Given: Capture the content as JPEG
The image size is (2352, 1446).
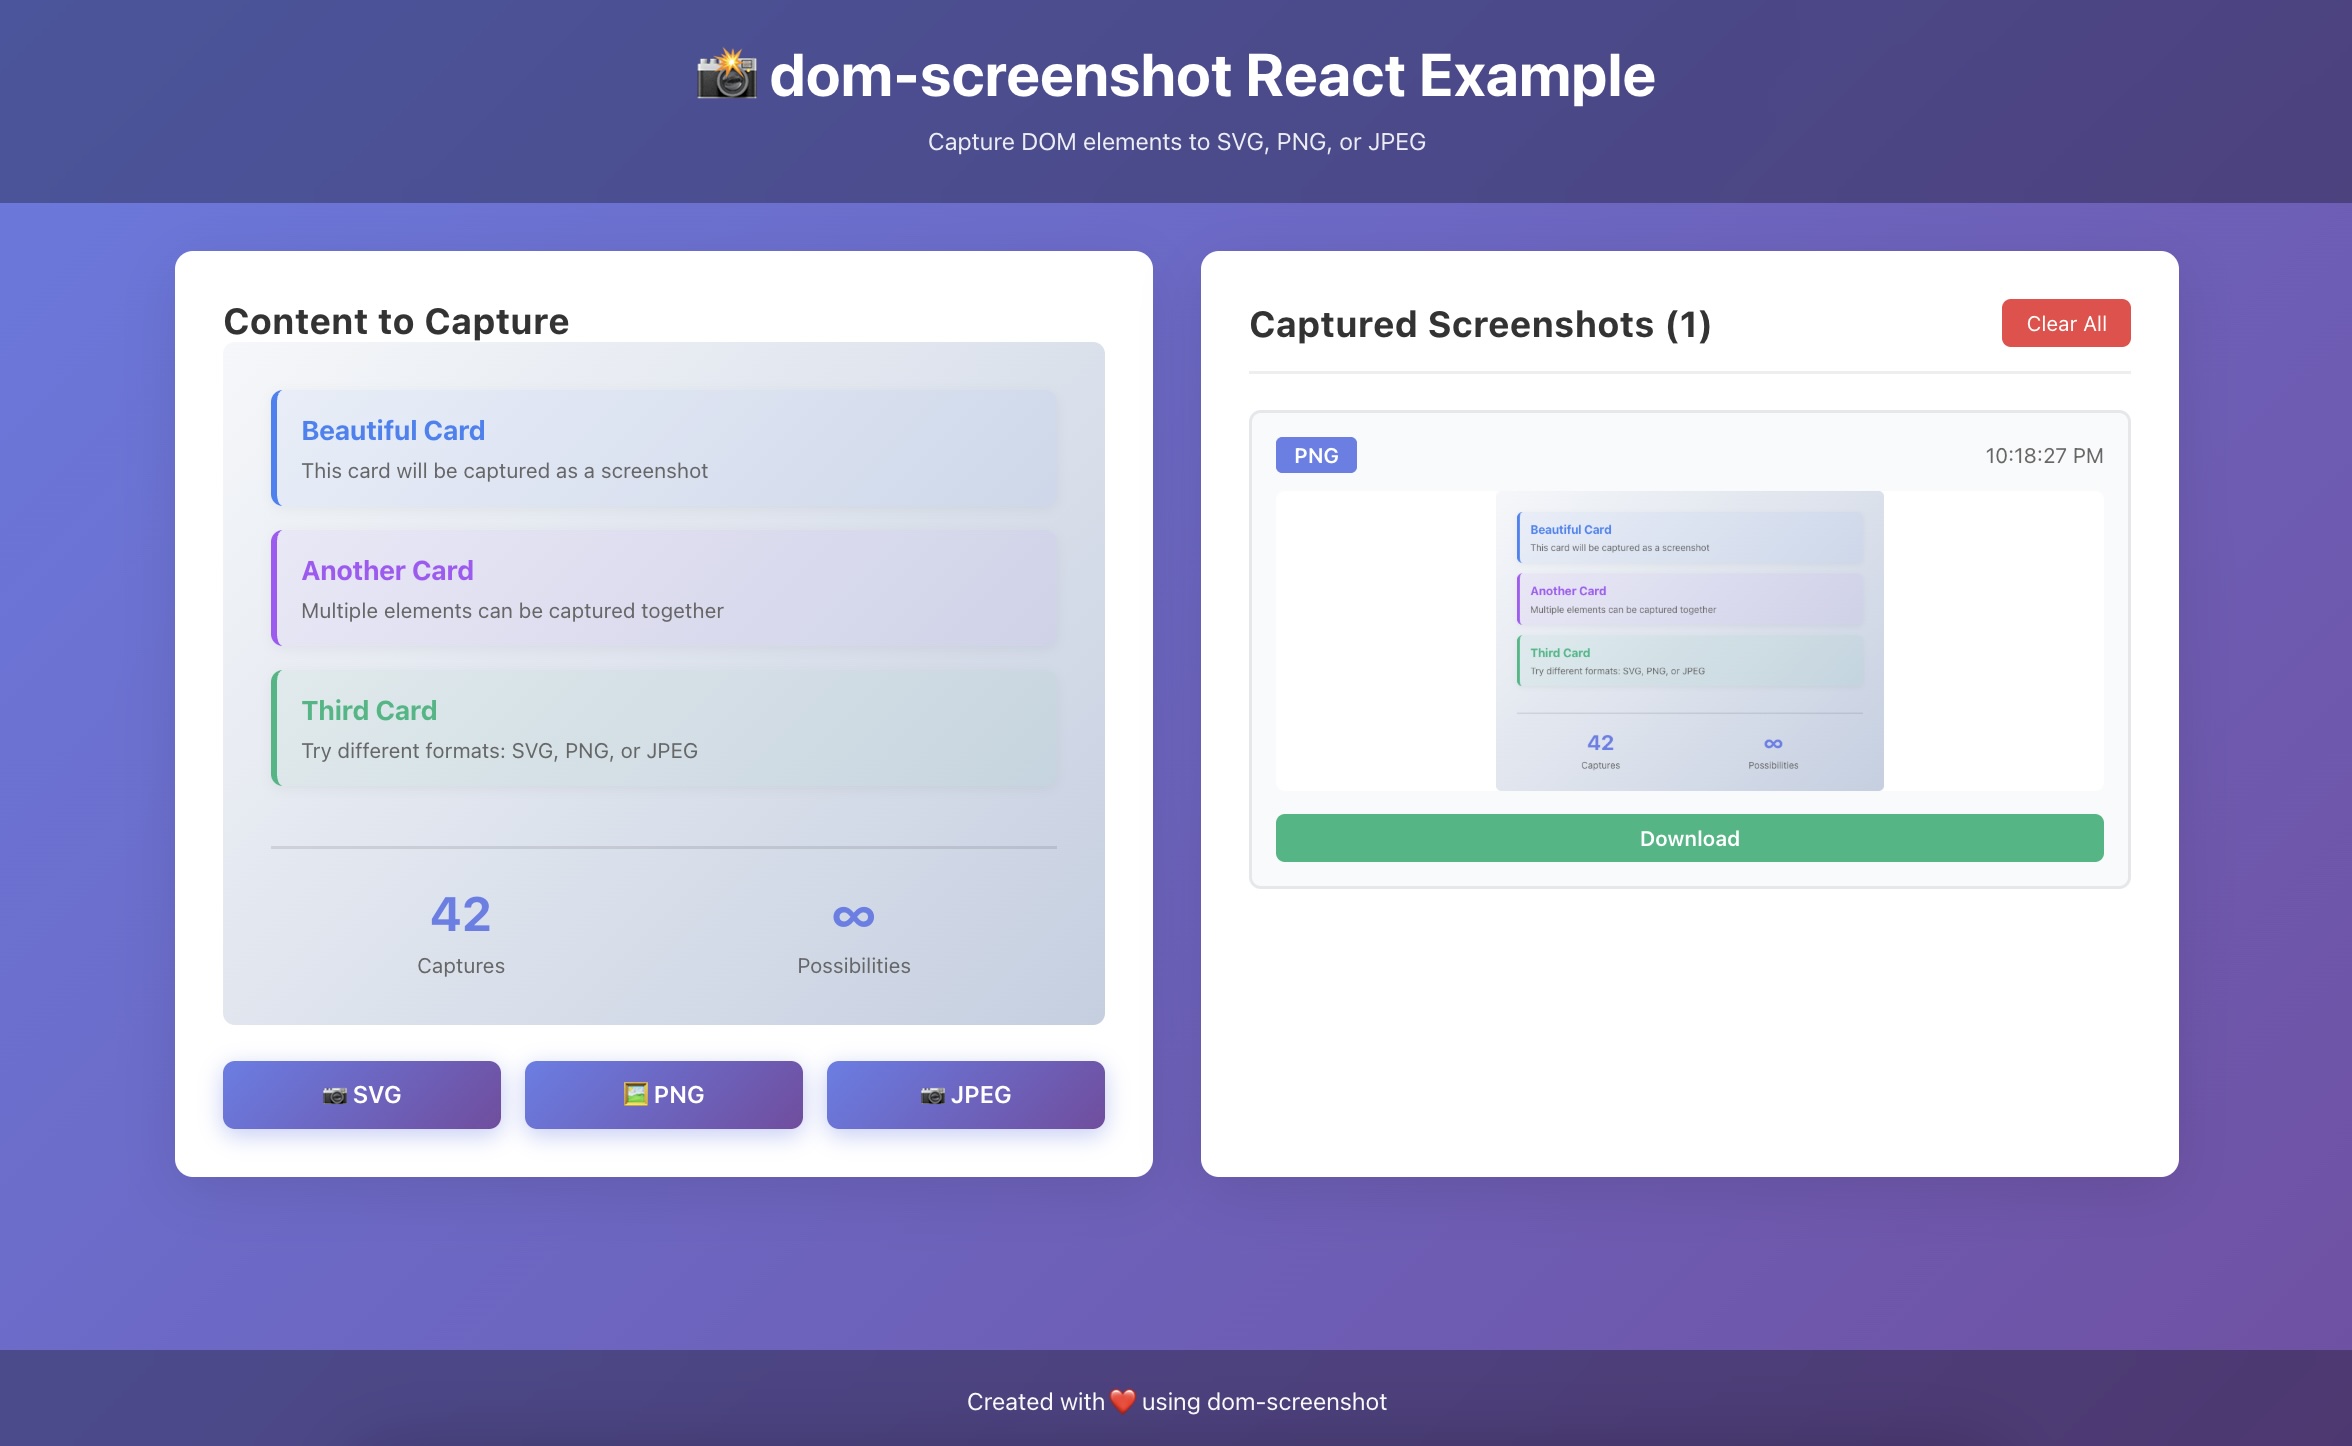Looking at the screenshot, I should pyautogui.click(x=965, y=1095).
